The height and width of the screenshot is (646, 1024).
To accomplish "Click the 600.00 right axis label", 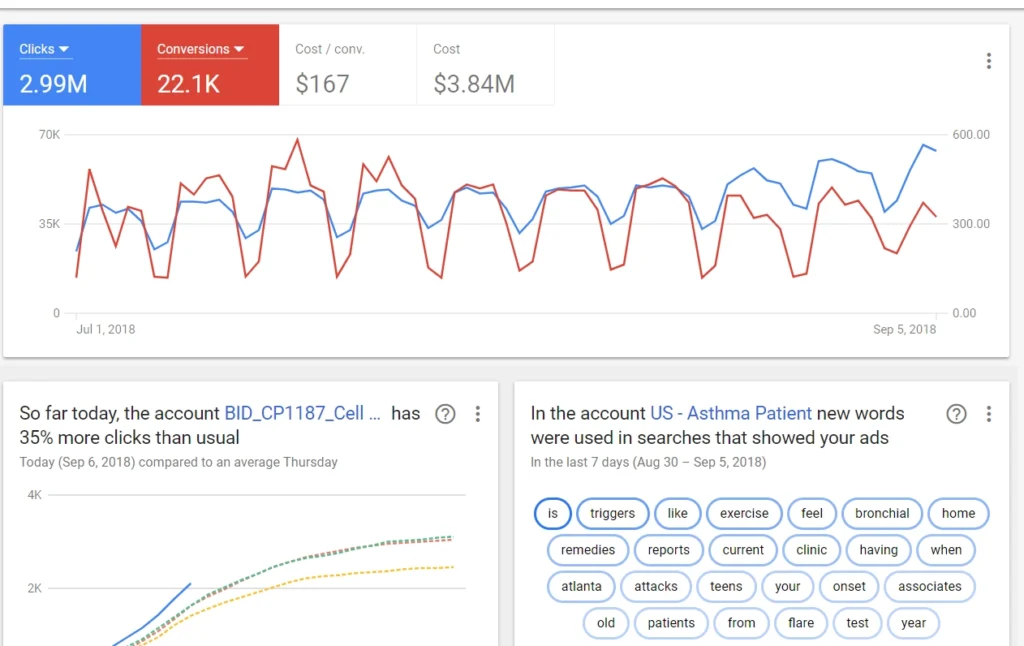I will pos(971,135).
